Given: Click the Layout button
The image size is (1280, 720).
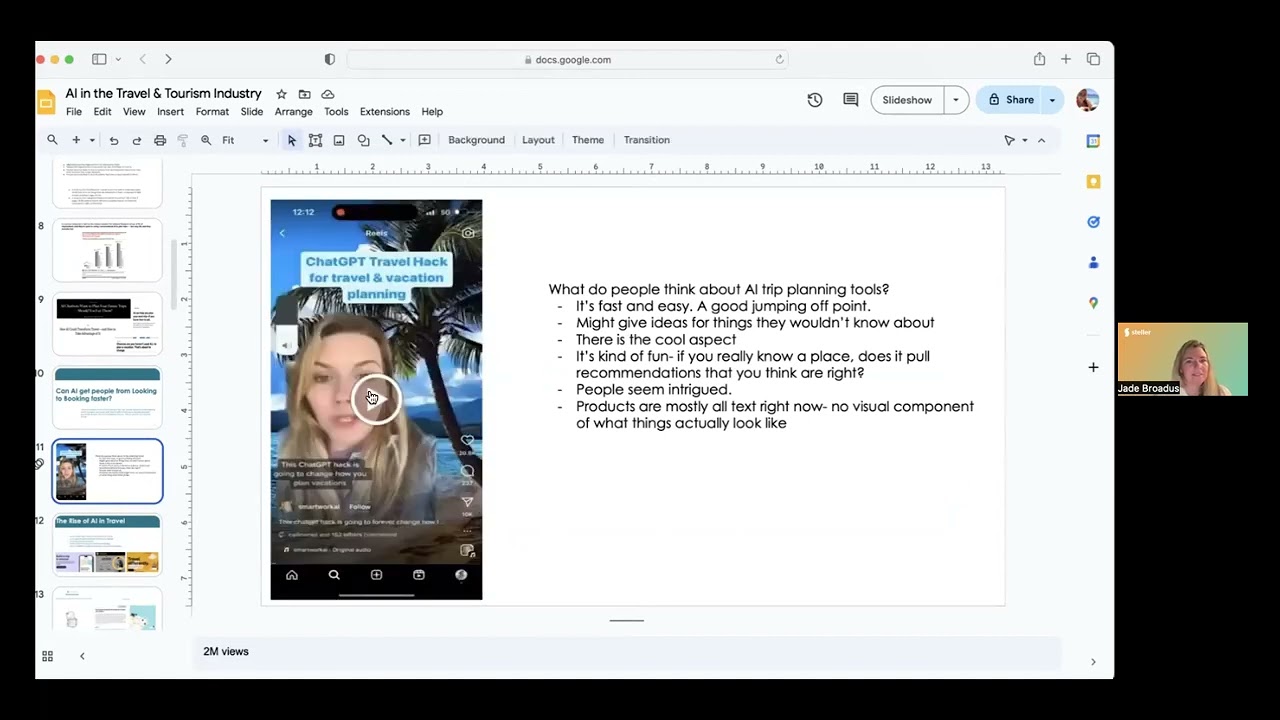Looking at the screenshot, I should click(538, 140).
